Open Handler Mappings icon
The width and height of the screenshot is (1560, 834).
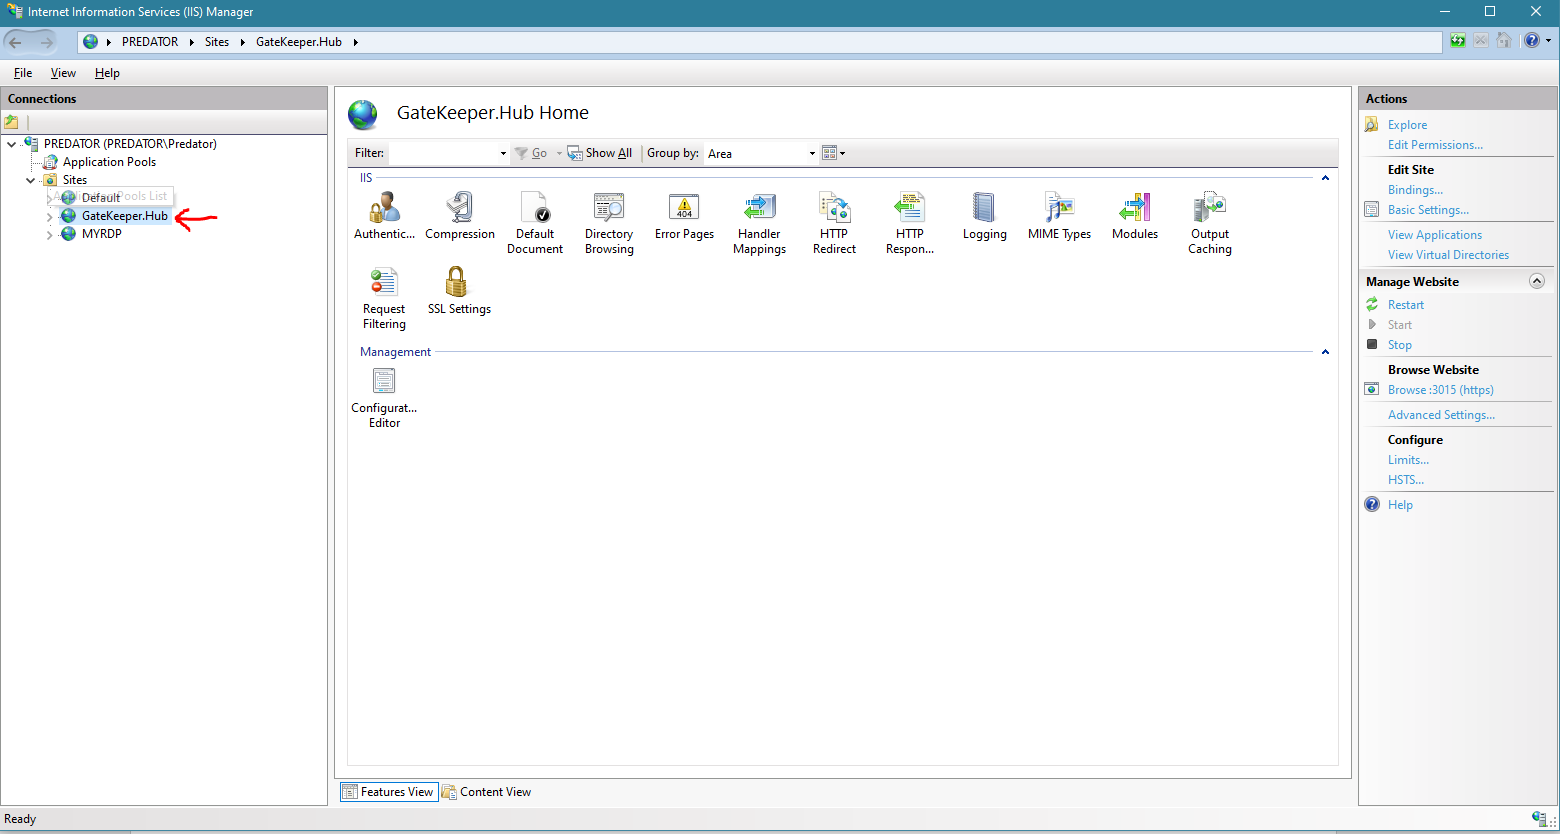click(x=759, y=209)
